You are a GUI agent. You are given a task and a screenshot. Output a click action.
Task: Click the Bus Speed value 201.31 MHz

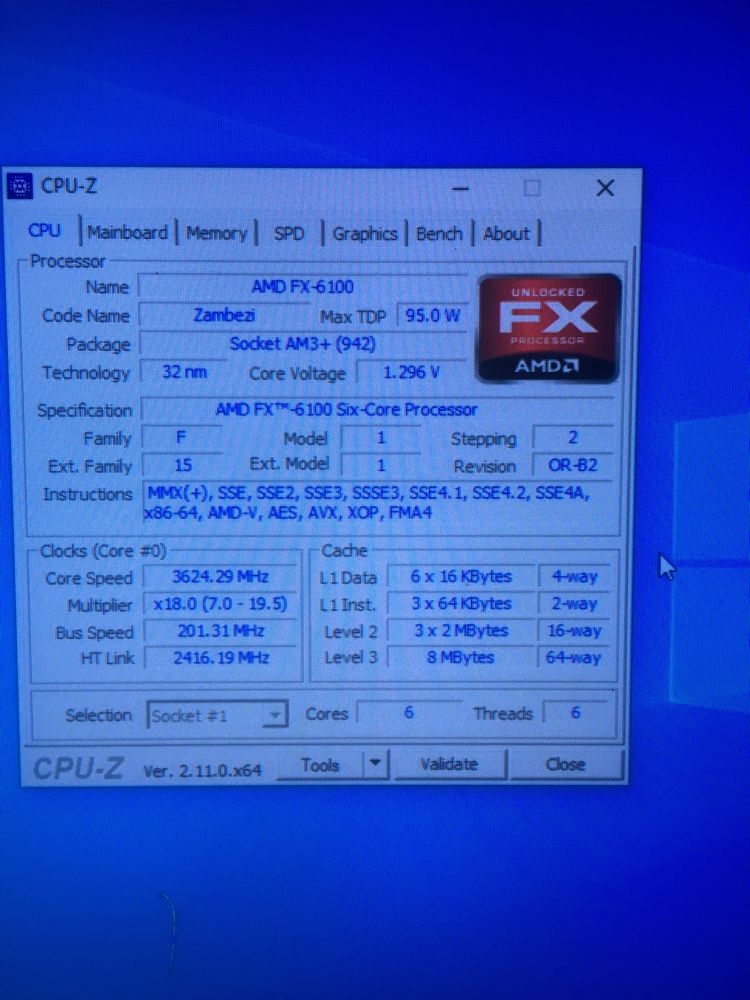221,631
